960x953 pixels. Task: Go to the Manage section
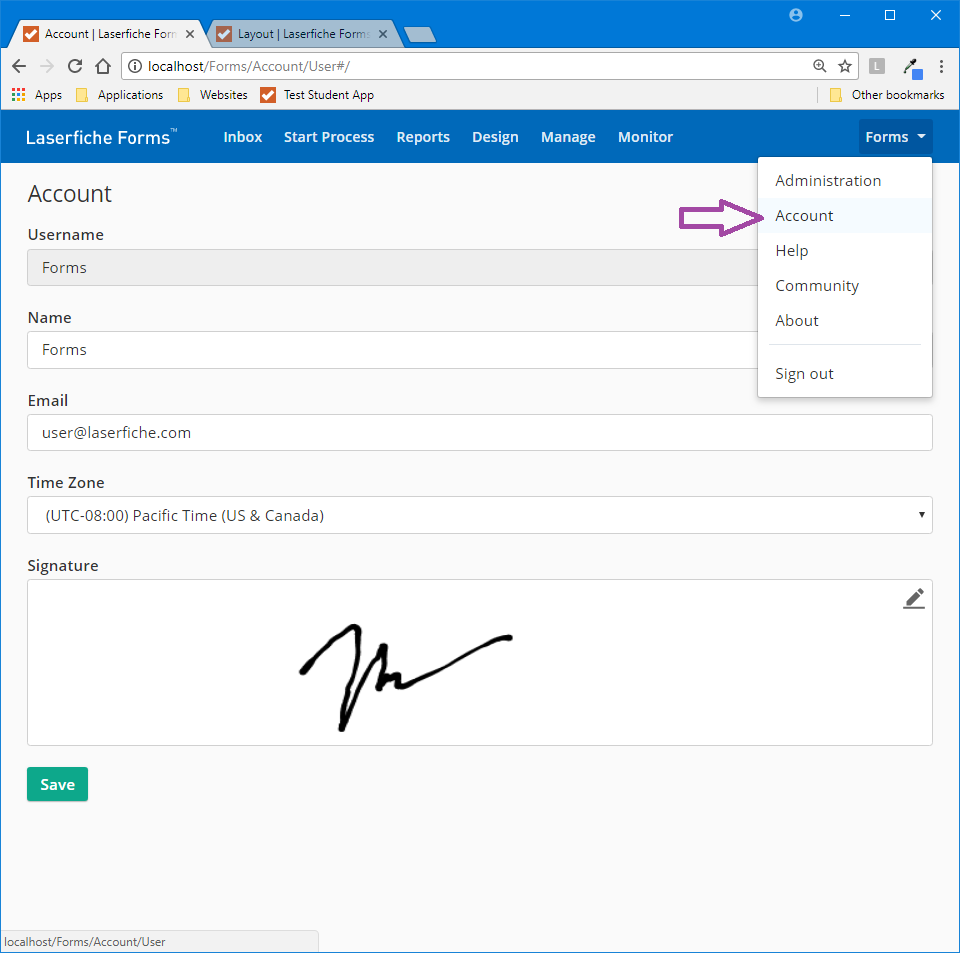568,137
